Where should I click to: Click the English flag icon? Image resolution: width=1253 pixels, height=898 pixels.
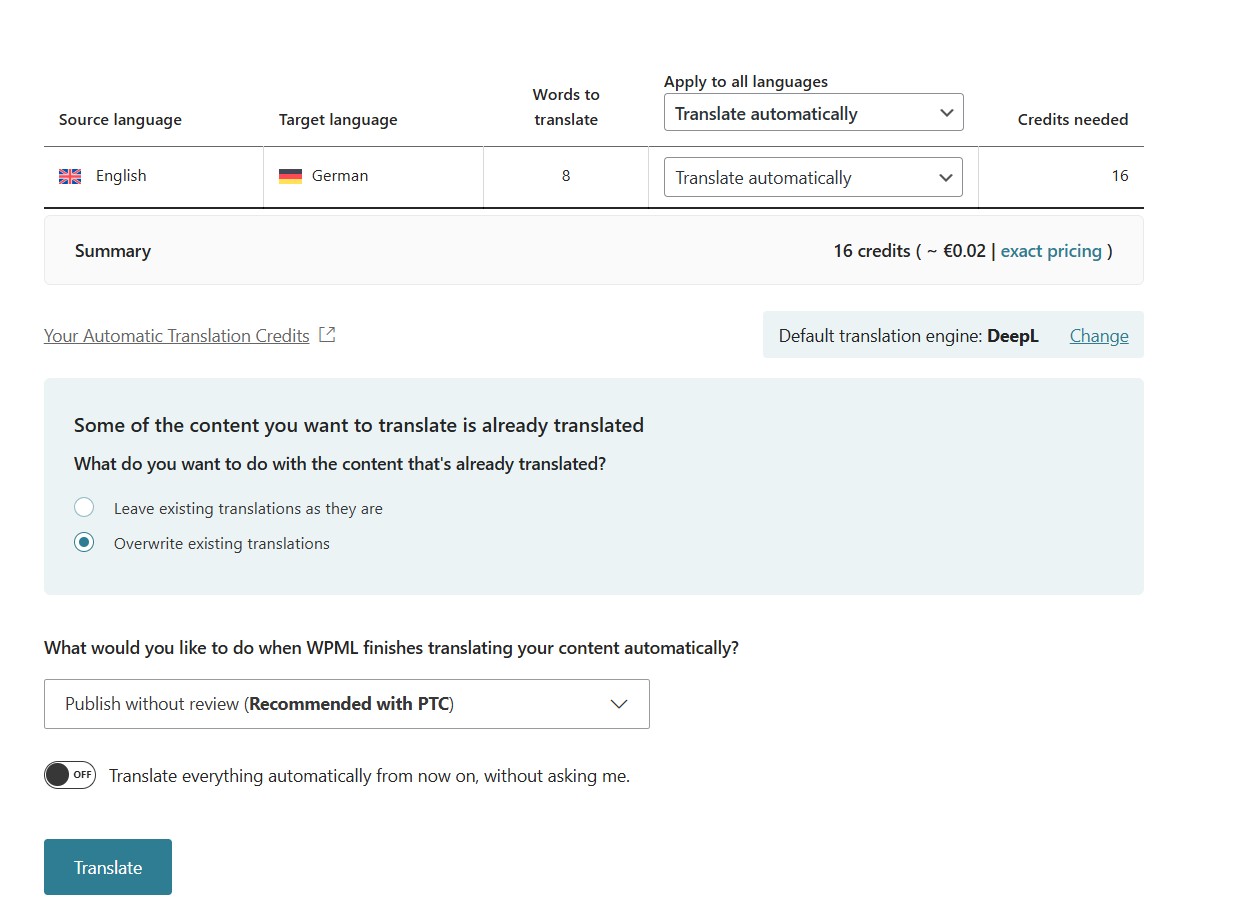pyautogui.click(x=70, y=175)
